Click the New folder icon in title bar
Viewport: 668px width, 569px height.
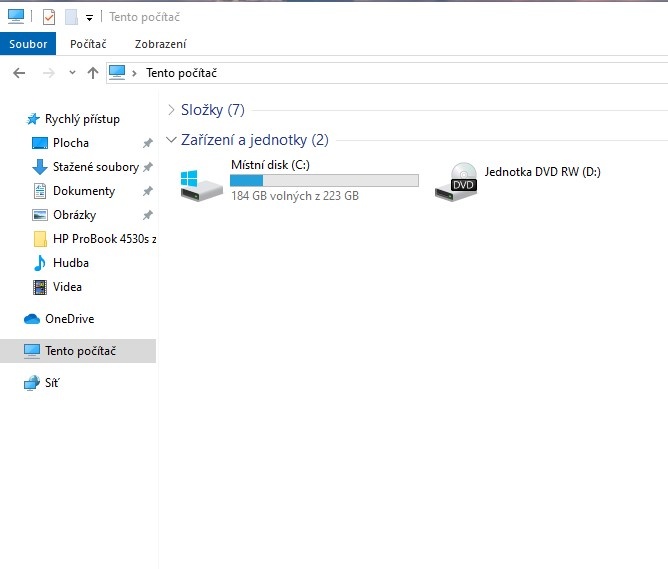(71, 17)
